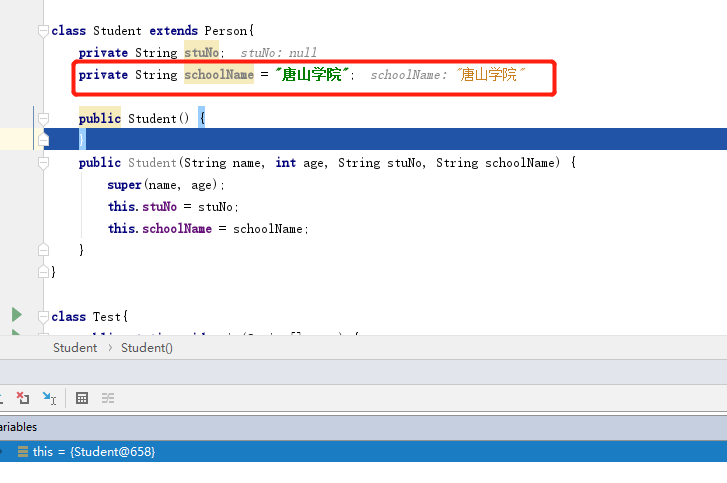
Task: Click green run gutter icon beside class Test
Action: tap(17, 315)
